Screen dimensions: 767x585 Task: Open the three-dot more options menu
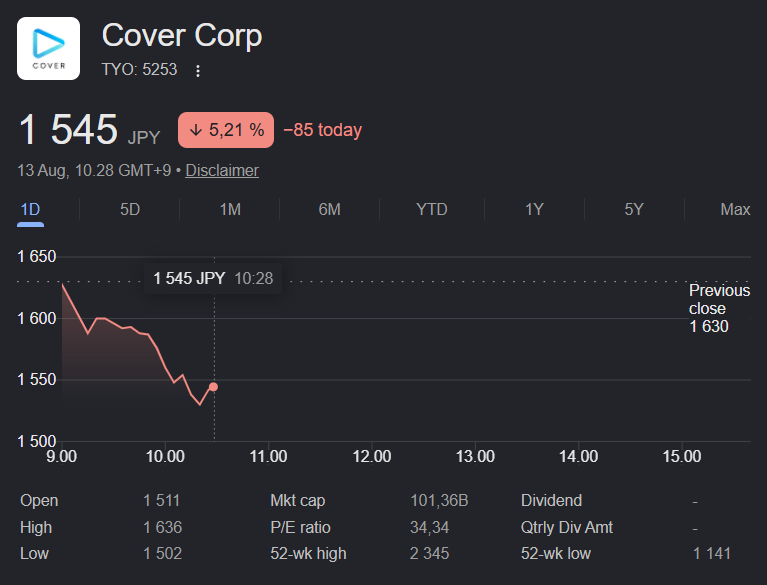(198, 71)
